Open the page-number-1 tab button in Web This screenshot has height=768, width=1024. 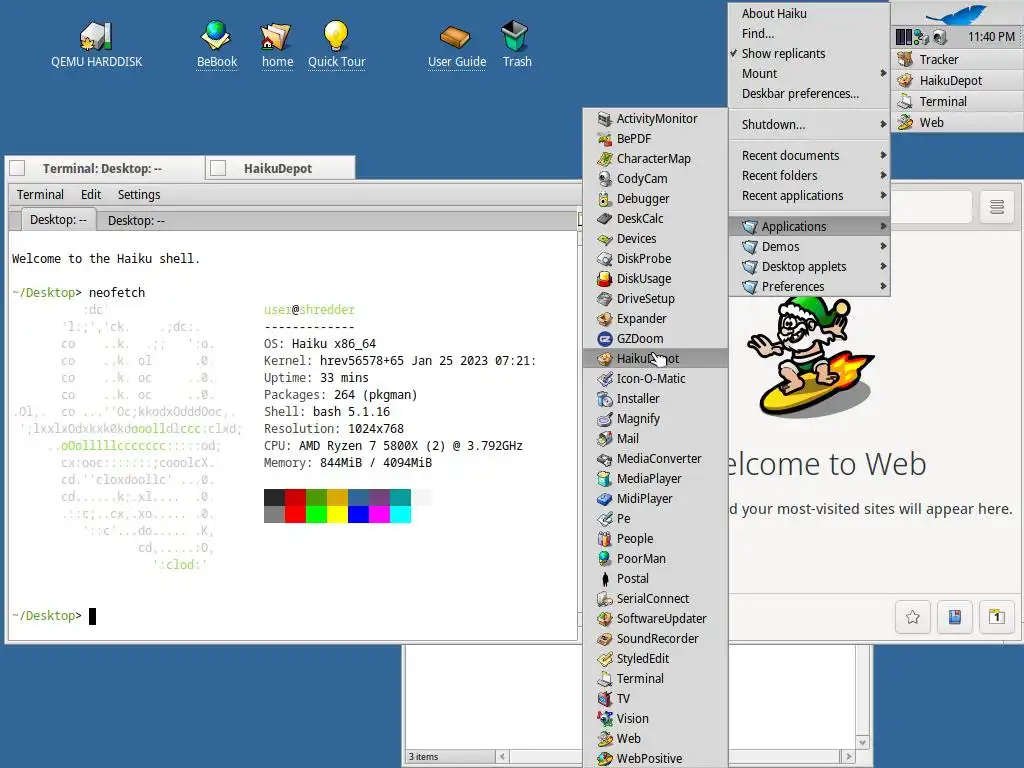click(997, 616)
